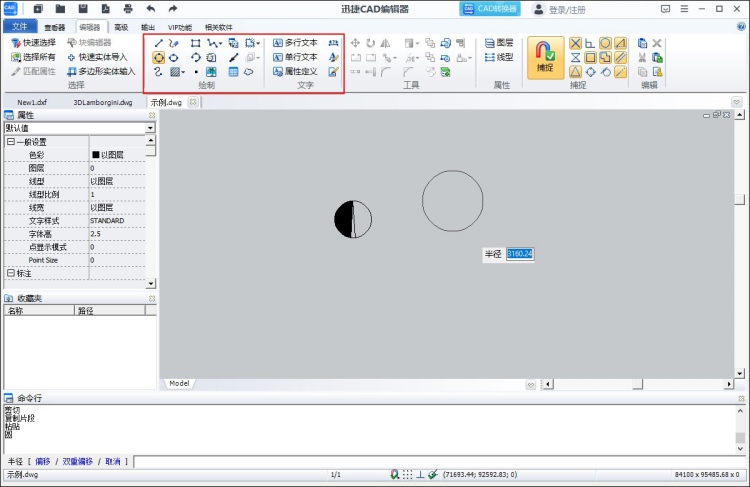Open the hatch tool dropdown arrow
This screenshot has width=750, height=487.
pos(183,72)
